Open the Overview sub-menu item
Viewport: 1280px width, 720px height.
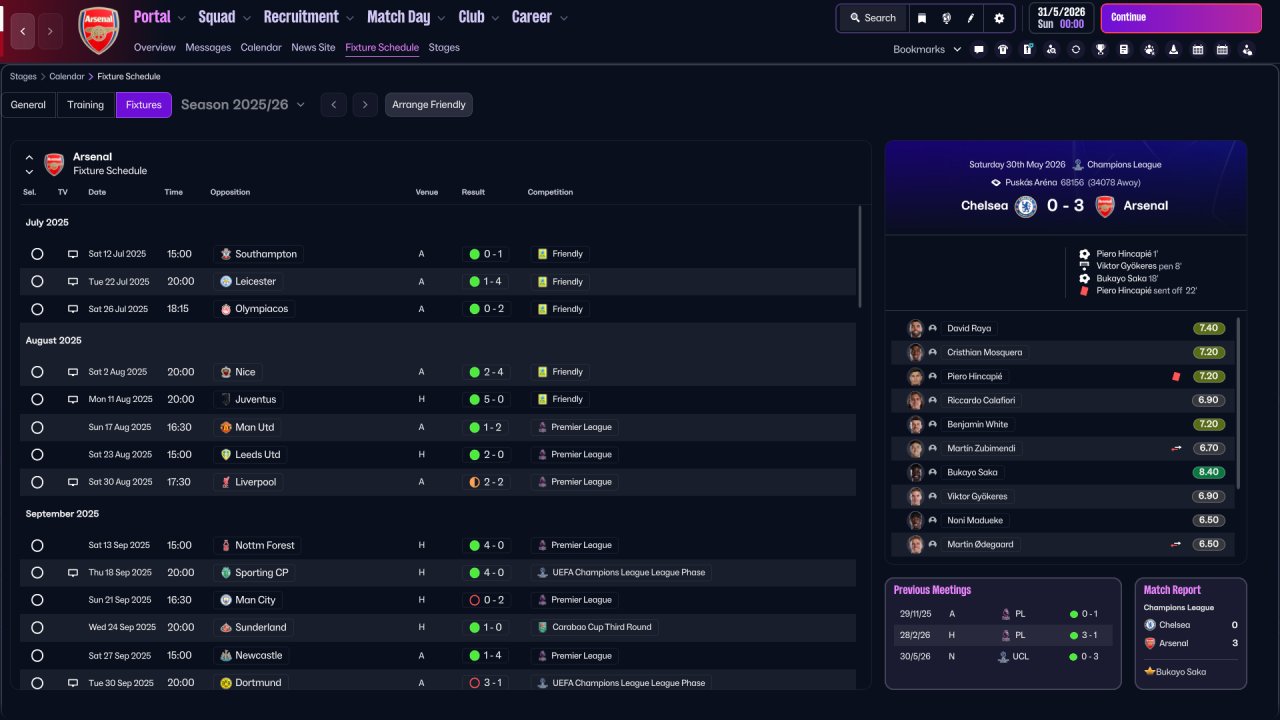click(154, 47)
